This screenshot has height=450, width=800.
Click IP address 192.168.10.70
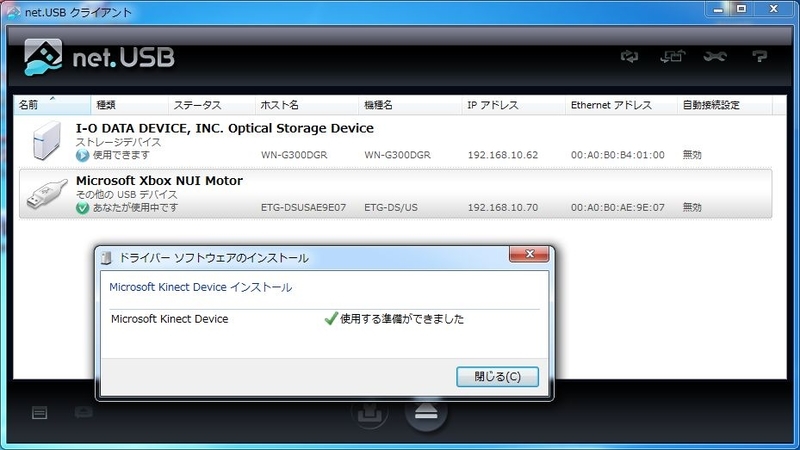(503, 208)
